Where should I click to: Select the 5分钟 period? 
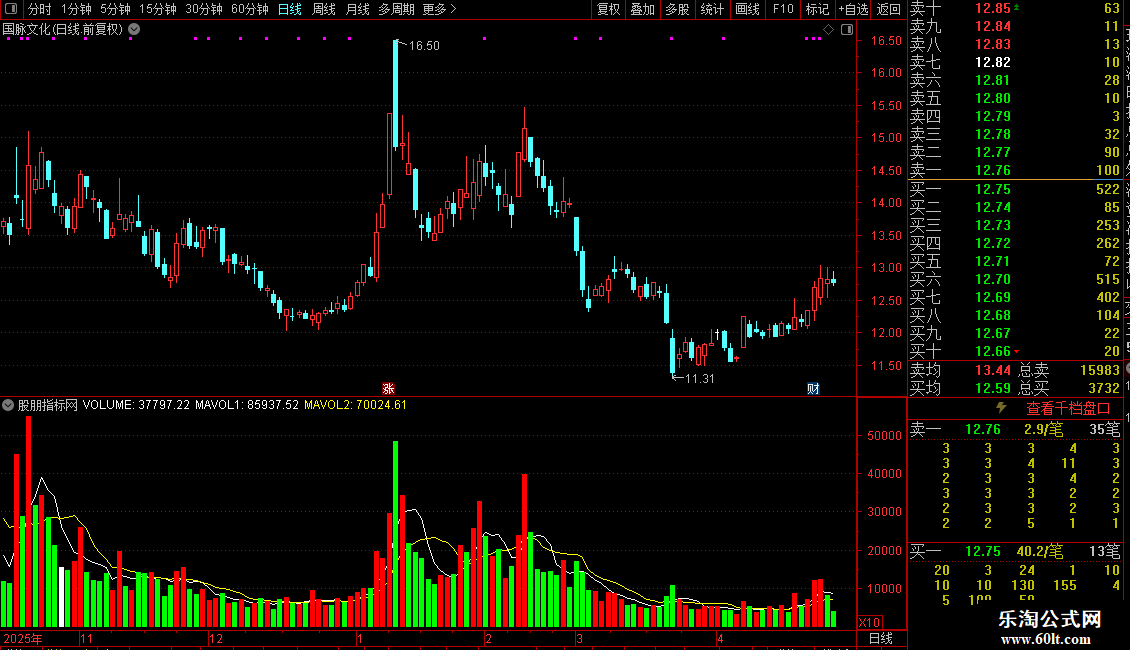(x=115, y=9)
